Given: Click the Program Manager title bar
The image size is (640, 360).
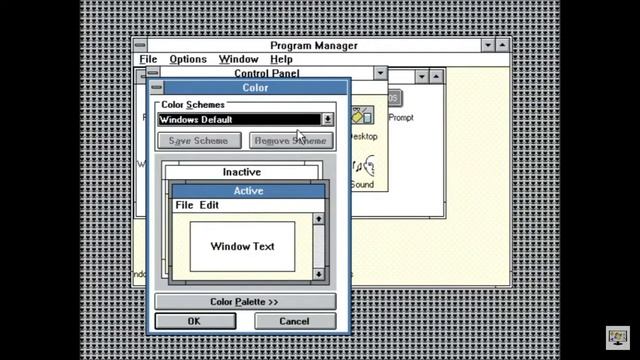Looking at the screenshot, I should point(314,45).
